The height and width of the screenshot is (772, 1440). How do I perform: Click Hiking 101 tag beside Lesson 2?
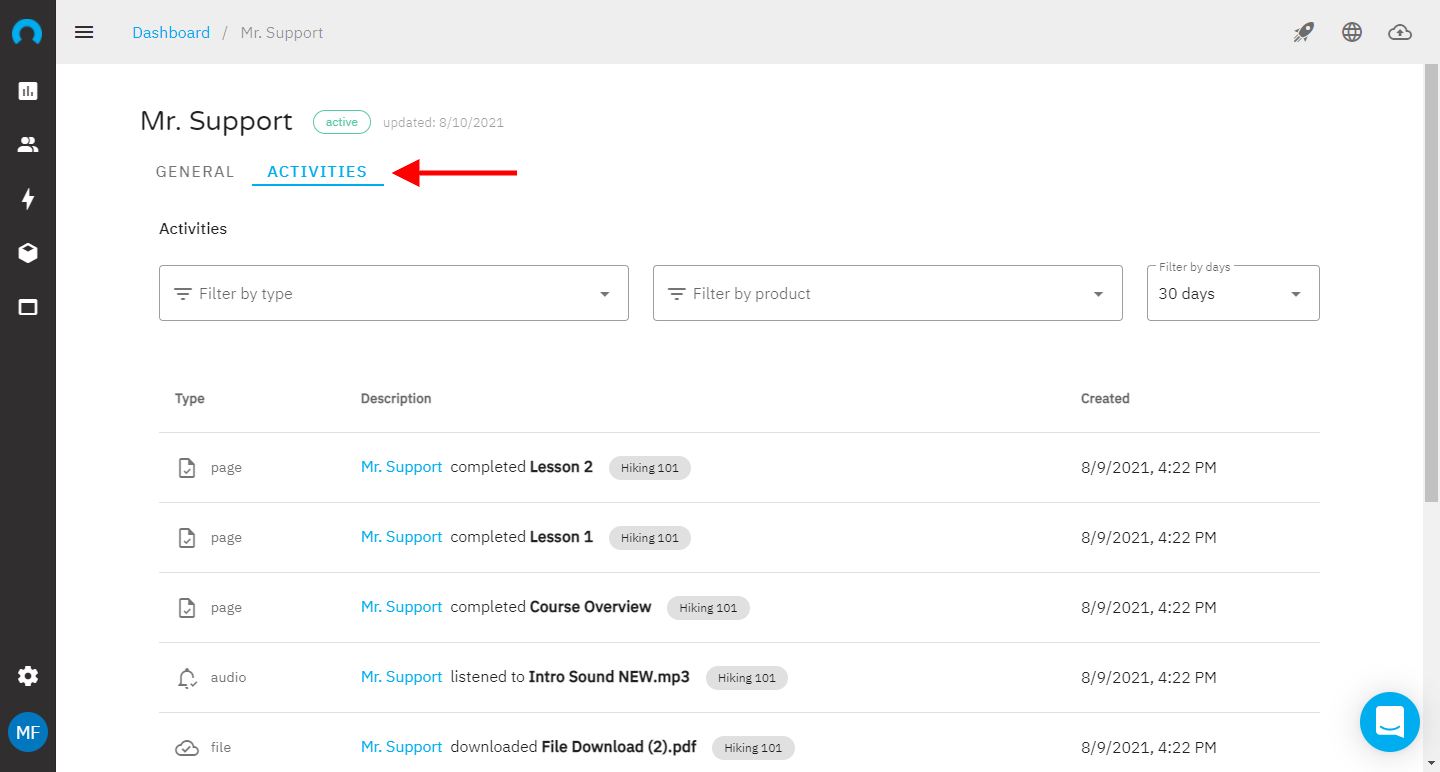coord(650,468)
